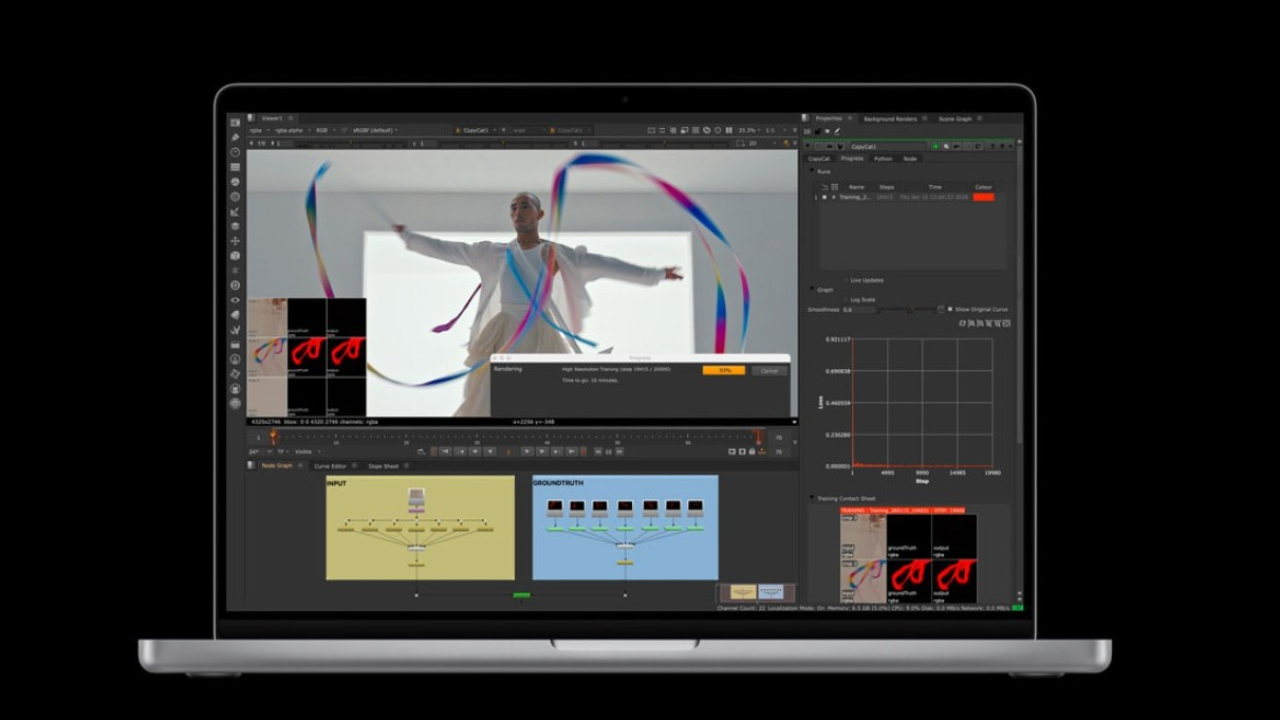1280x720 pixels.
Task: Open the Curve Editor tab
Action: click(330, 466)
